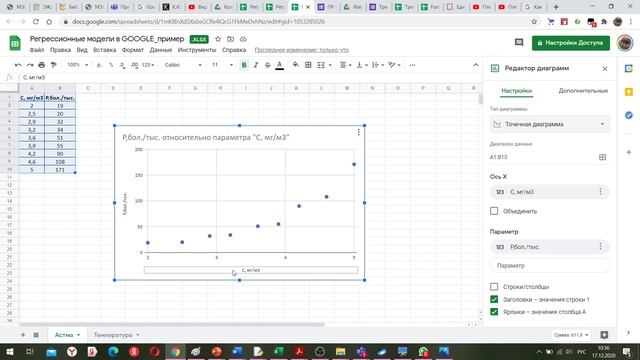Screen dimensions: 640x360
Task: Open the chart's three-dot menu
Action: (358, 132)
